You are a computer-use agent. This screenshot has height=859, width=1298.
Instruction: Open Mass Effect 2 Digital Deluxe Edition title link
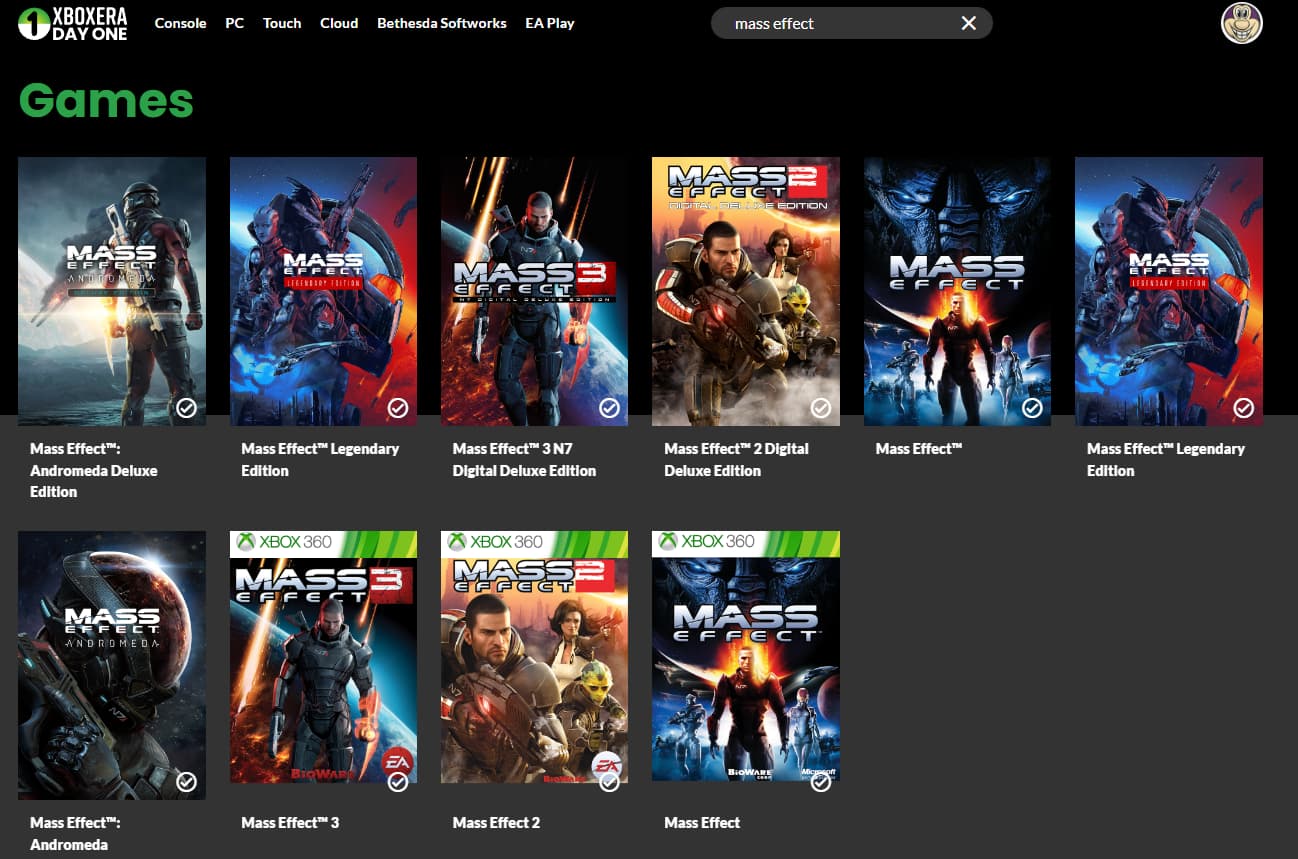736,460
